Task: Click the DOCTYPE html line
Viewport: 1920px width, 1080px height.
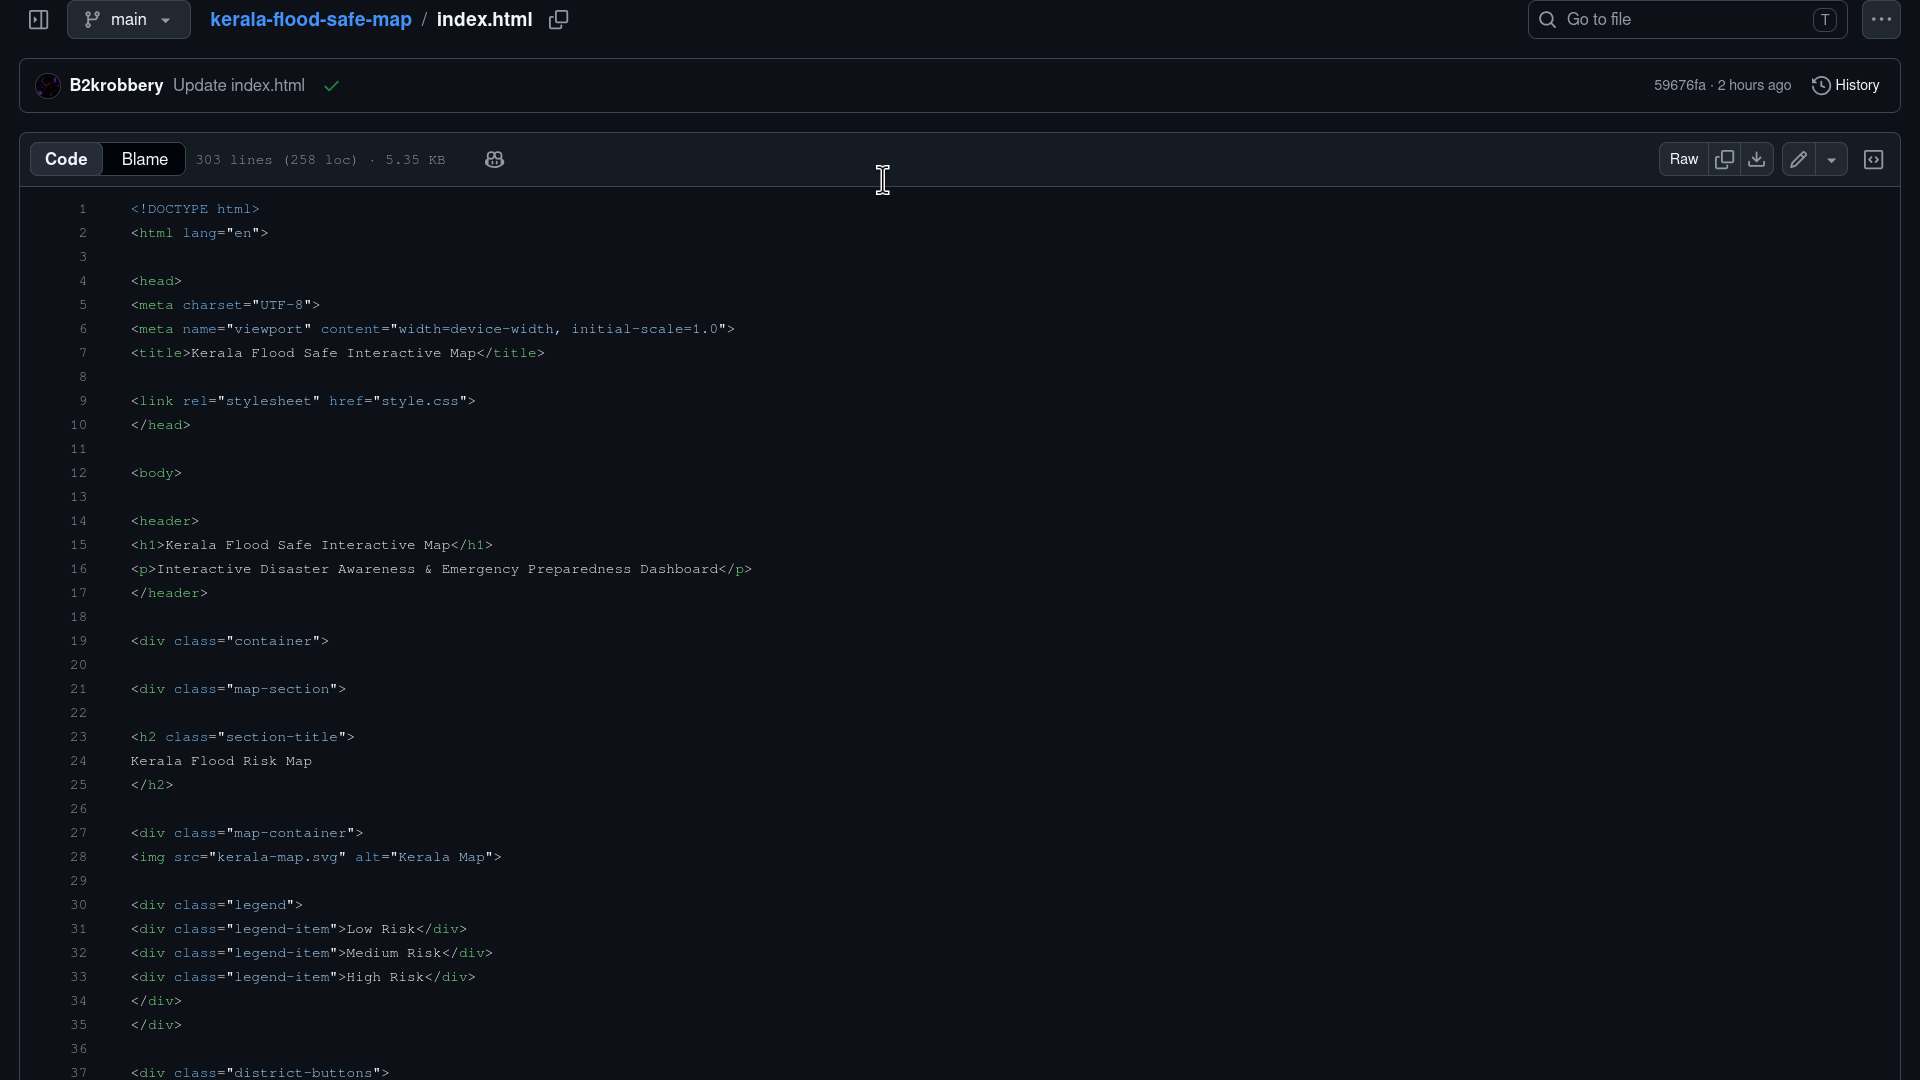Action: coord(195,209)
